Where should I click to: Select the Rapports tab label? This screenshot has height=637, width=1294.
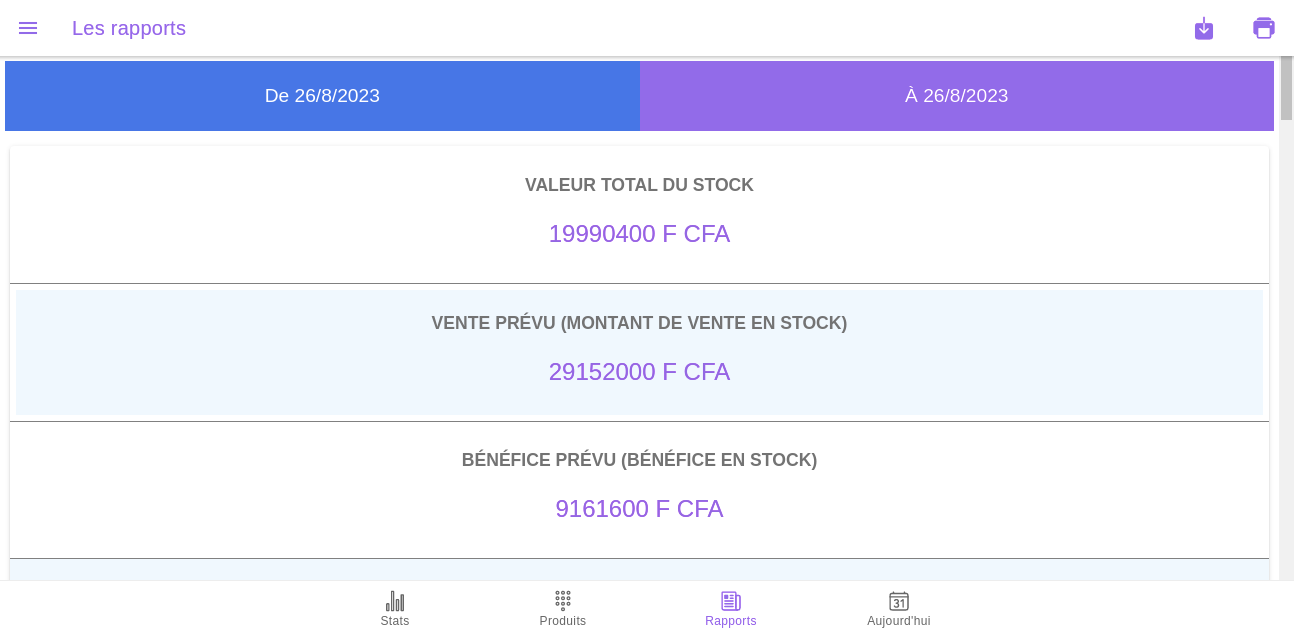click(x=730, y=621)
